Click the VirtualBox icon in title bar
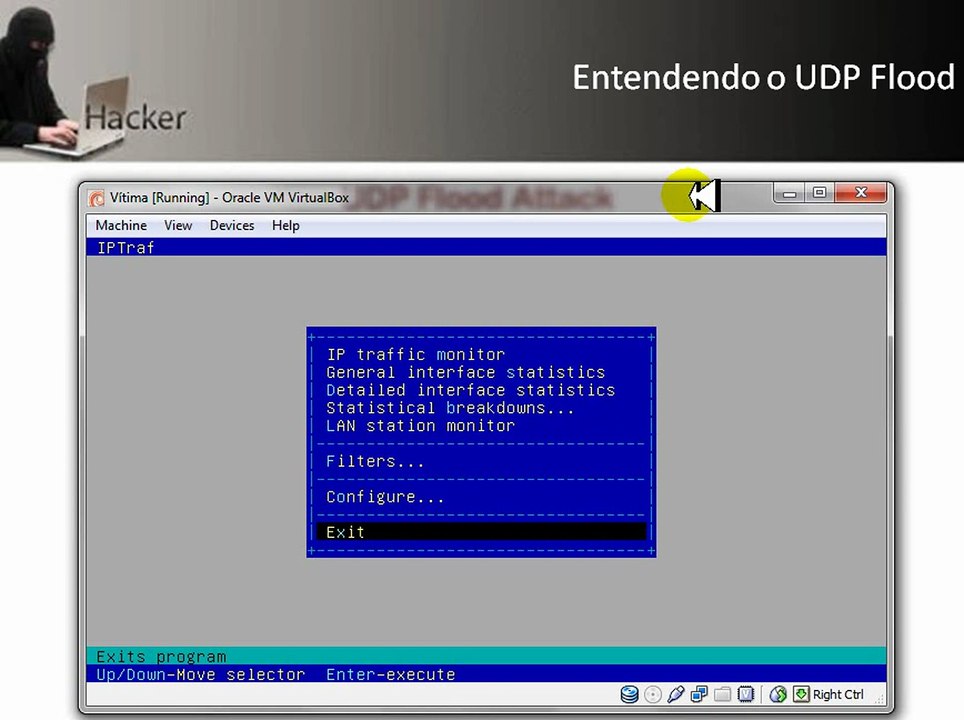 click(97, 198)
